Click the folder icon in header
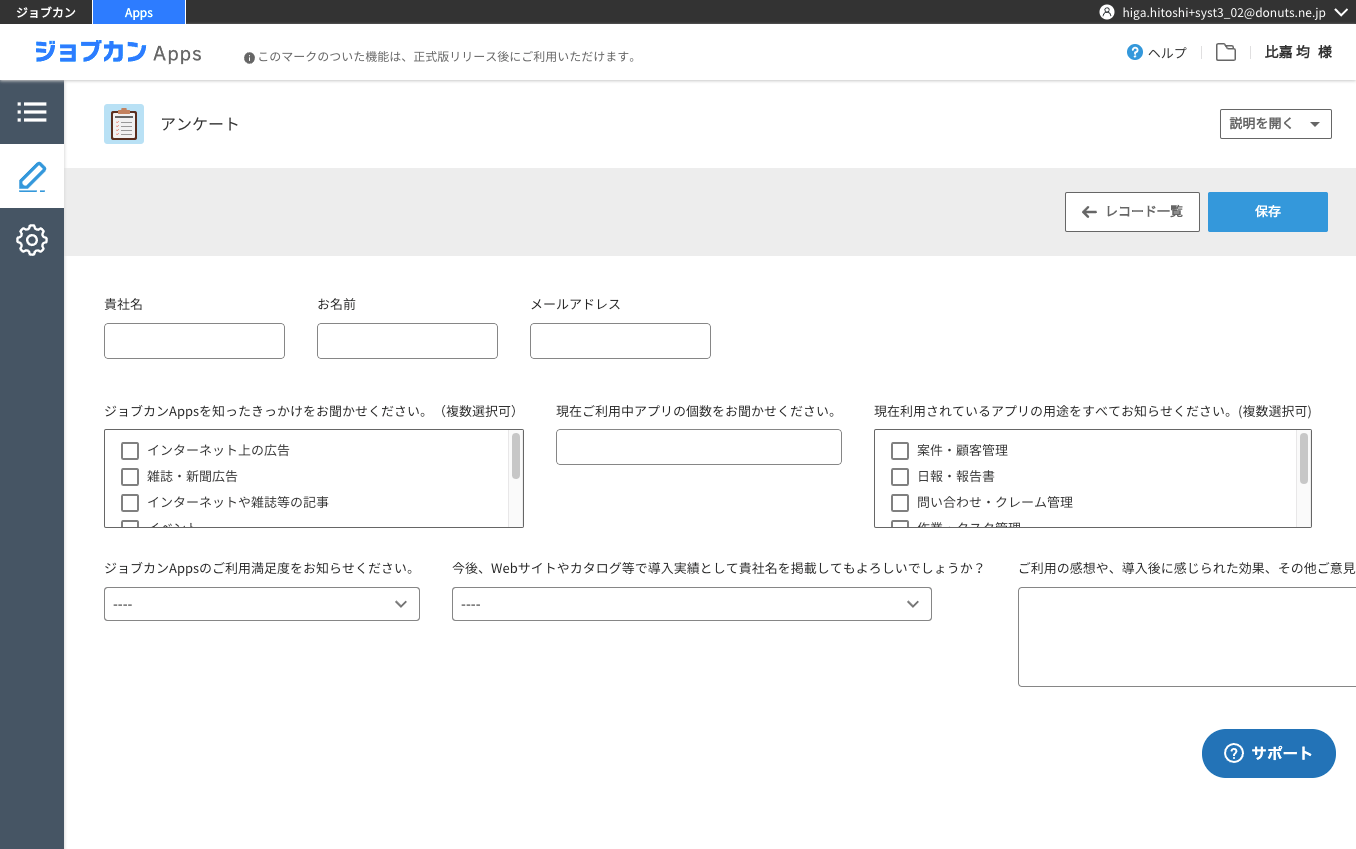The image size is (1356, 849). tap(1225, 52)
